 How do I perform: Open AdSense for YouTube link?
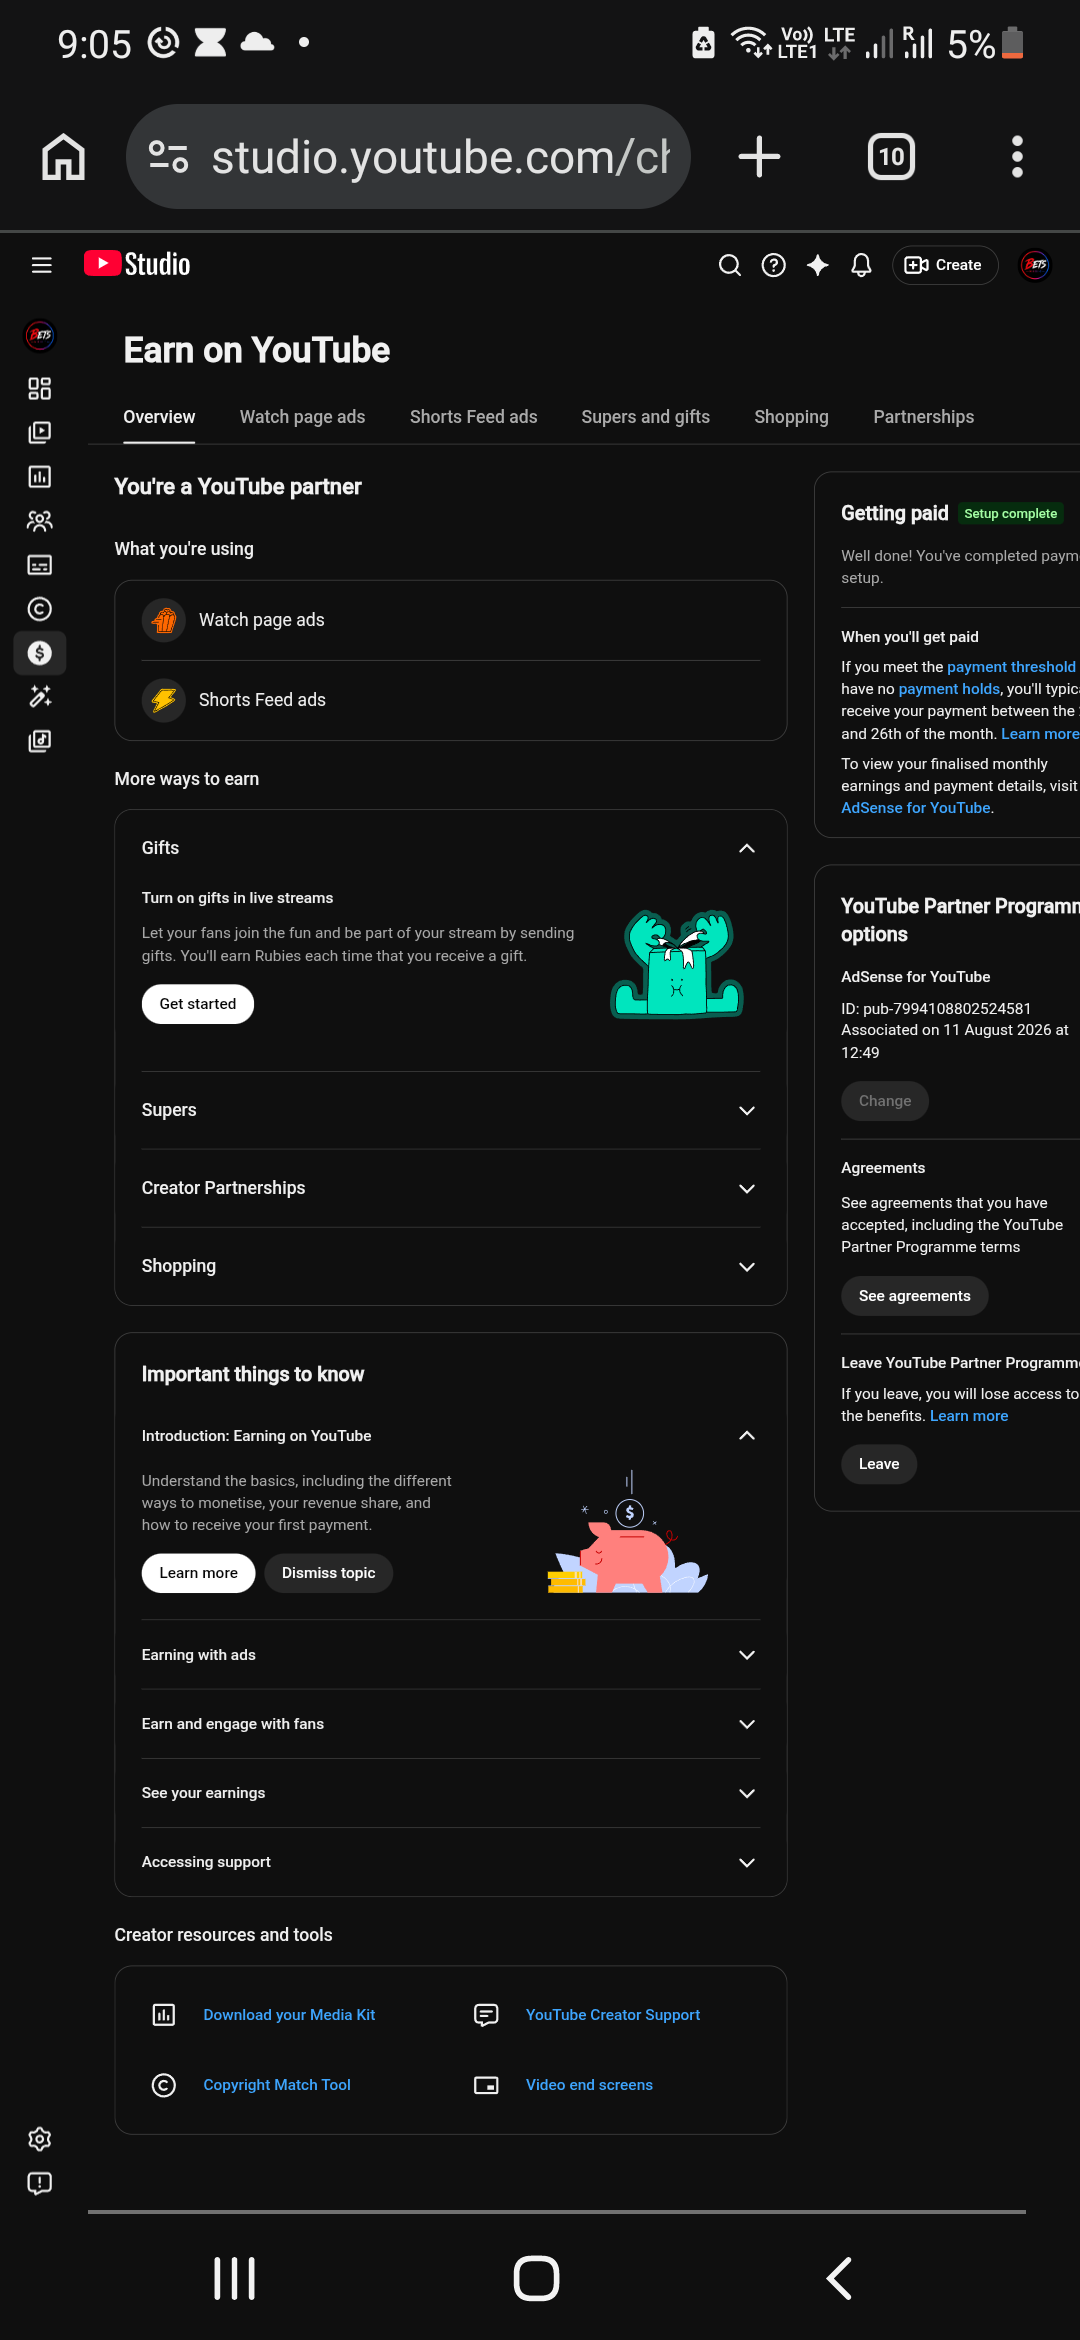916,808
